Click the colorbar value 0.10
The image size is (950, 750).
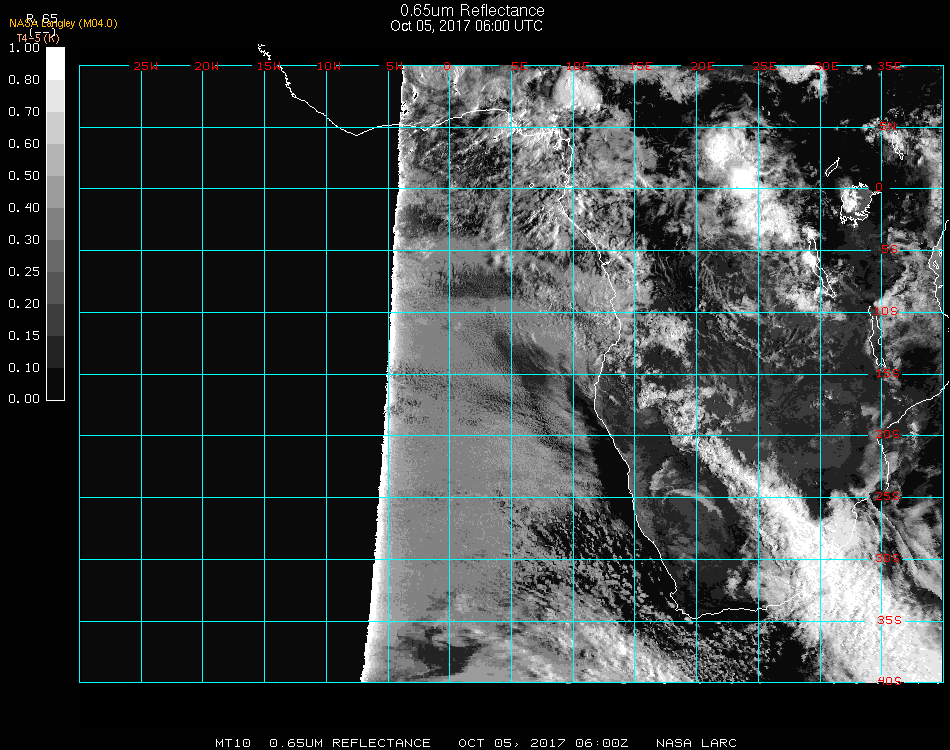[x=24, y=368]
